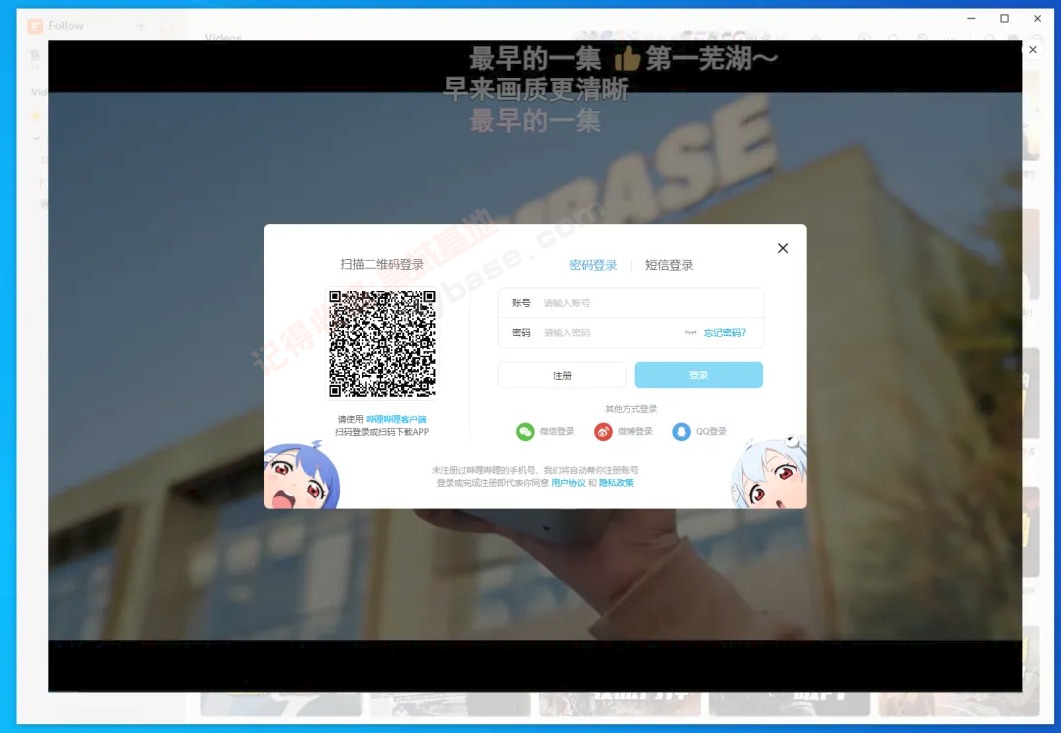Click the blue 登录 login button
This screenshot has height=733, width=1061.
tap(698, 375)
